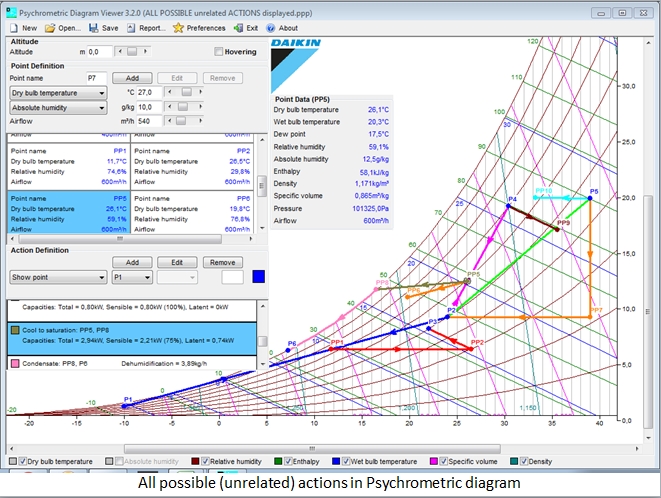Click Remove button in Action Definition
This screenshot has height=498, width=661.
click(x=222, y=262)
